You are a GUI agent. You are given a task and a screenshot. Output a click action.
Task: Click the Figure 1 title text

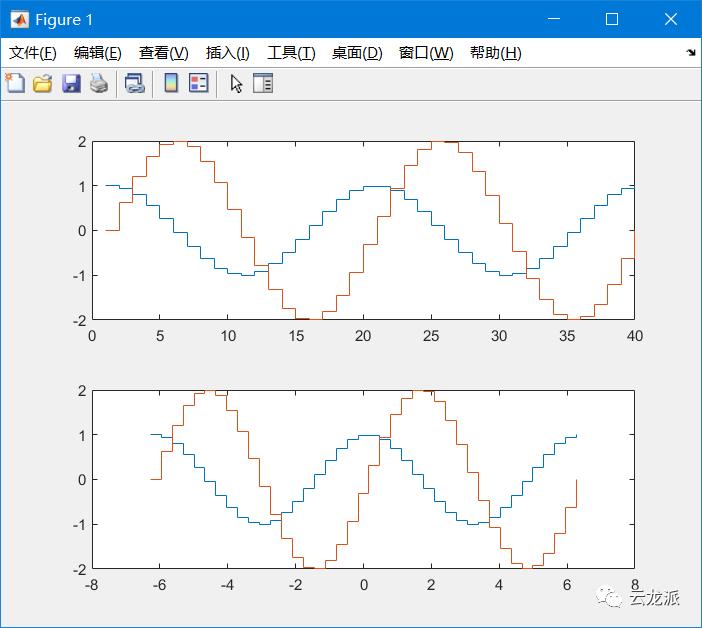64,20
